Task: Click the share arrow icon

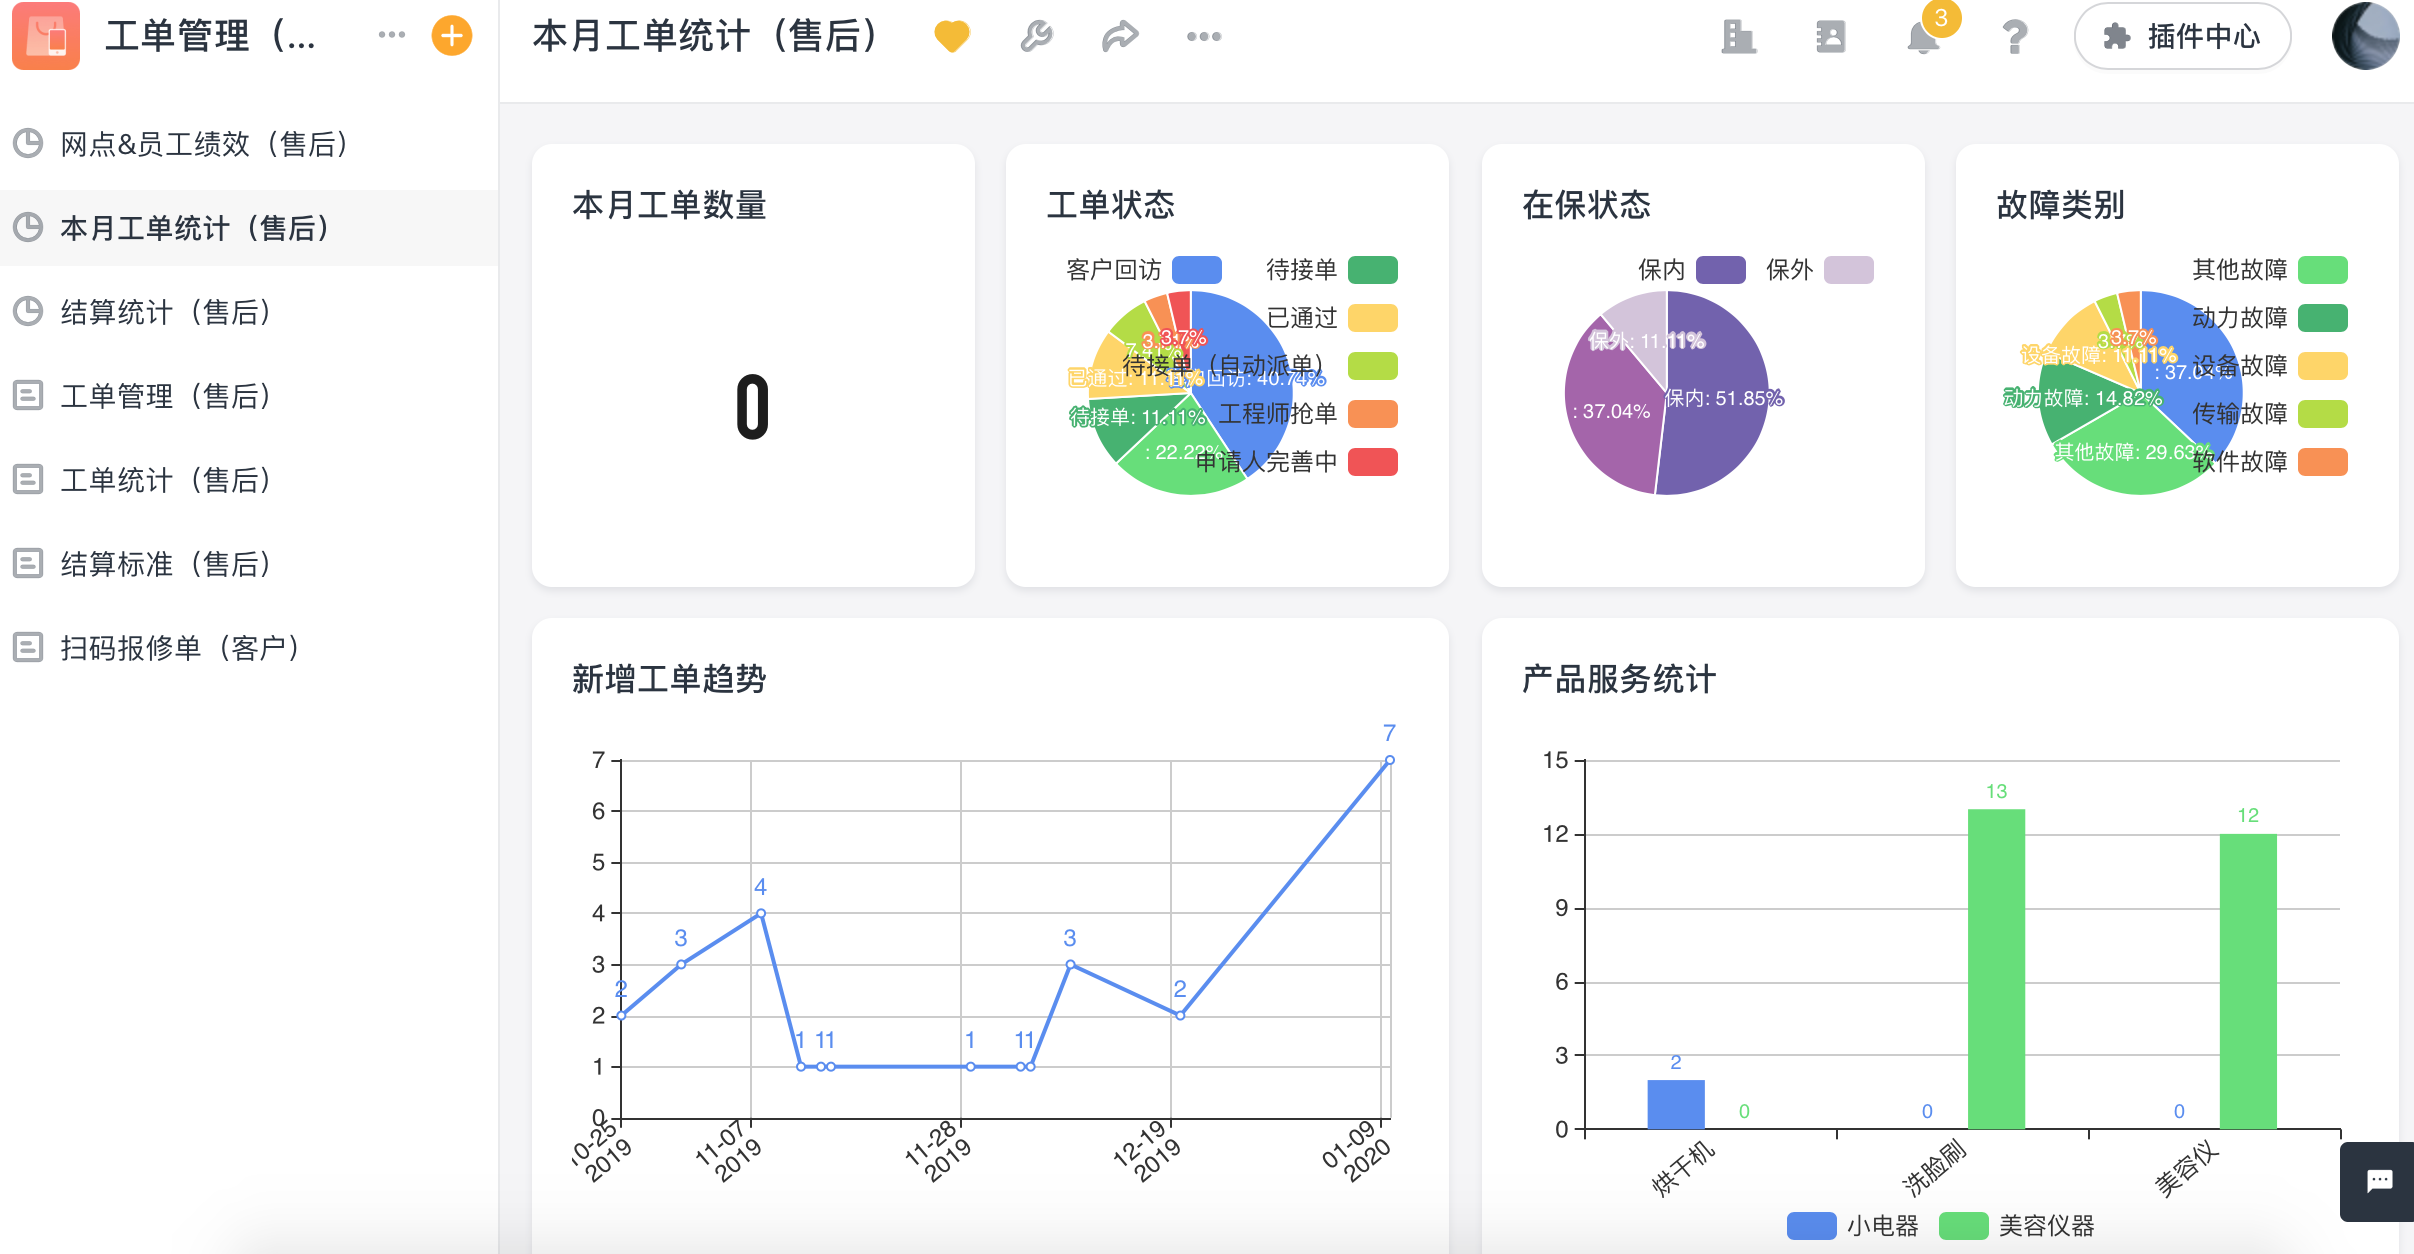Action: [x=1120, y=37]
